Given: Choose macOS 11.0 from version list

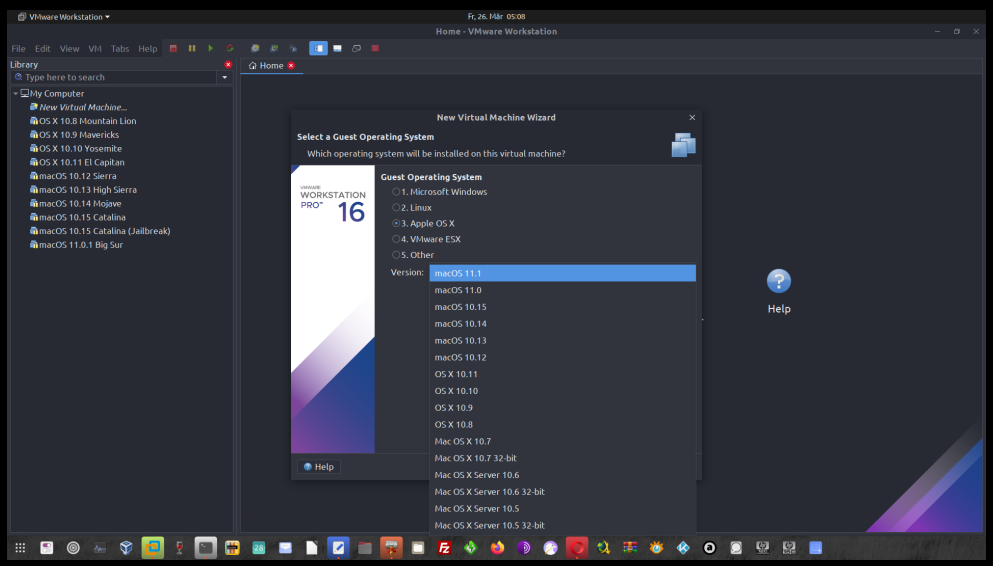Looking at the screenshot, I should click(562, 290).
